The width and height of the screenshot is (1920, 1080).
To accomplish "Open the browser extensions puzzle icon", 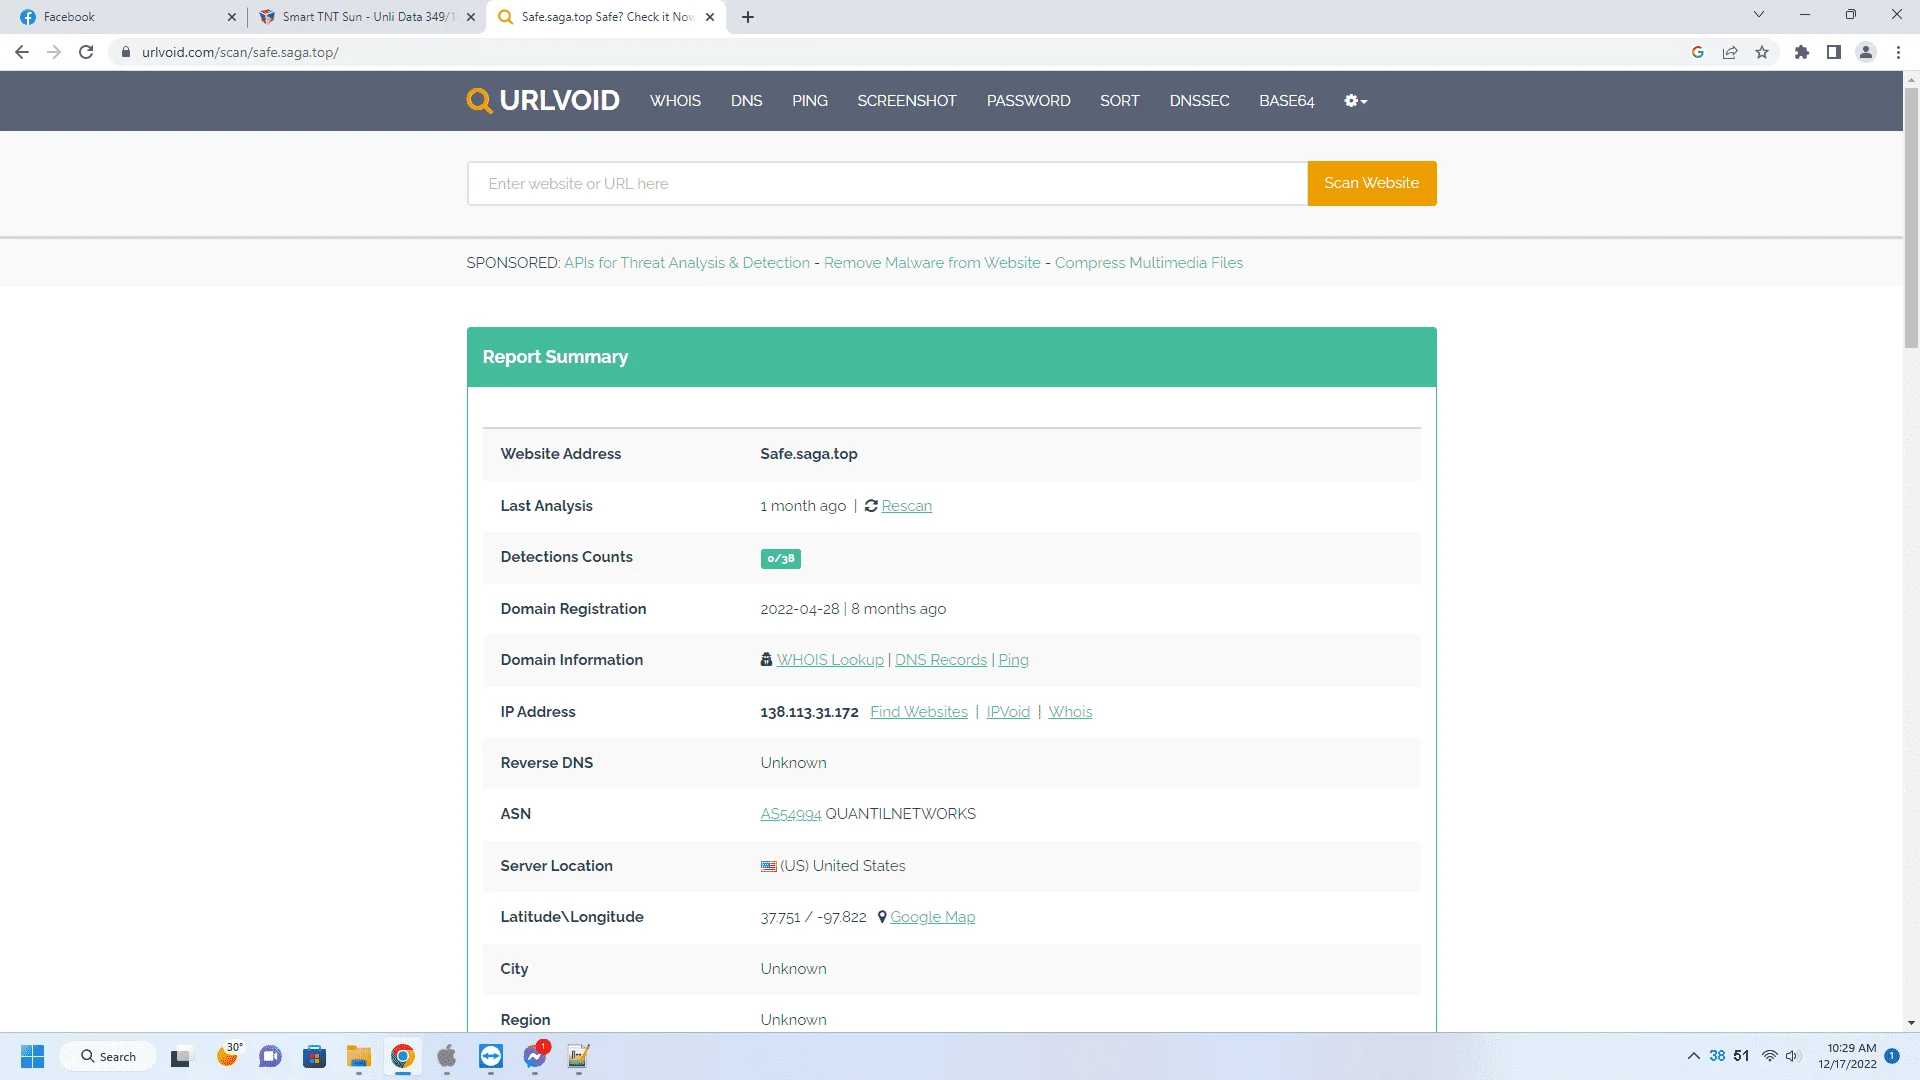I will click(1802, 52).
